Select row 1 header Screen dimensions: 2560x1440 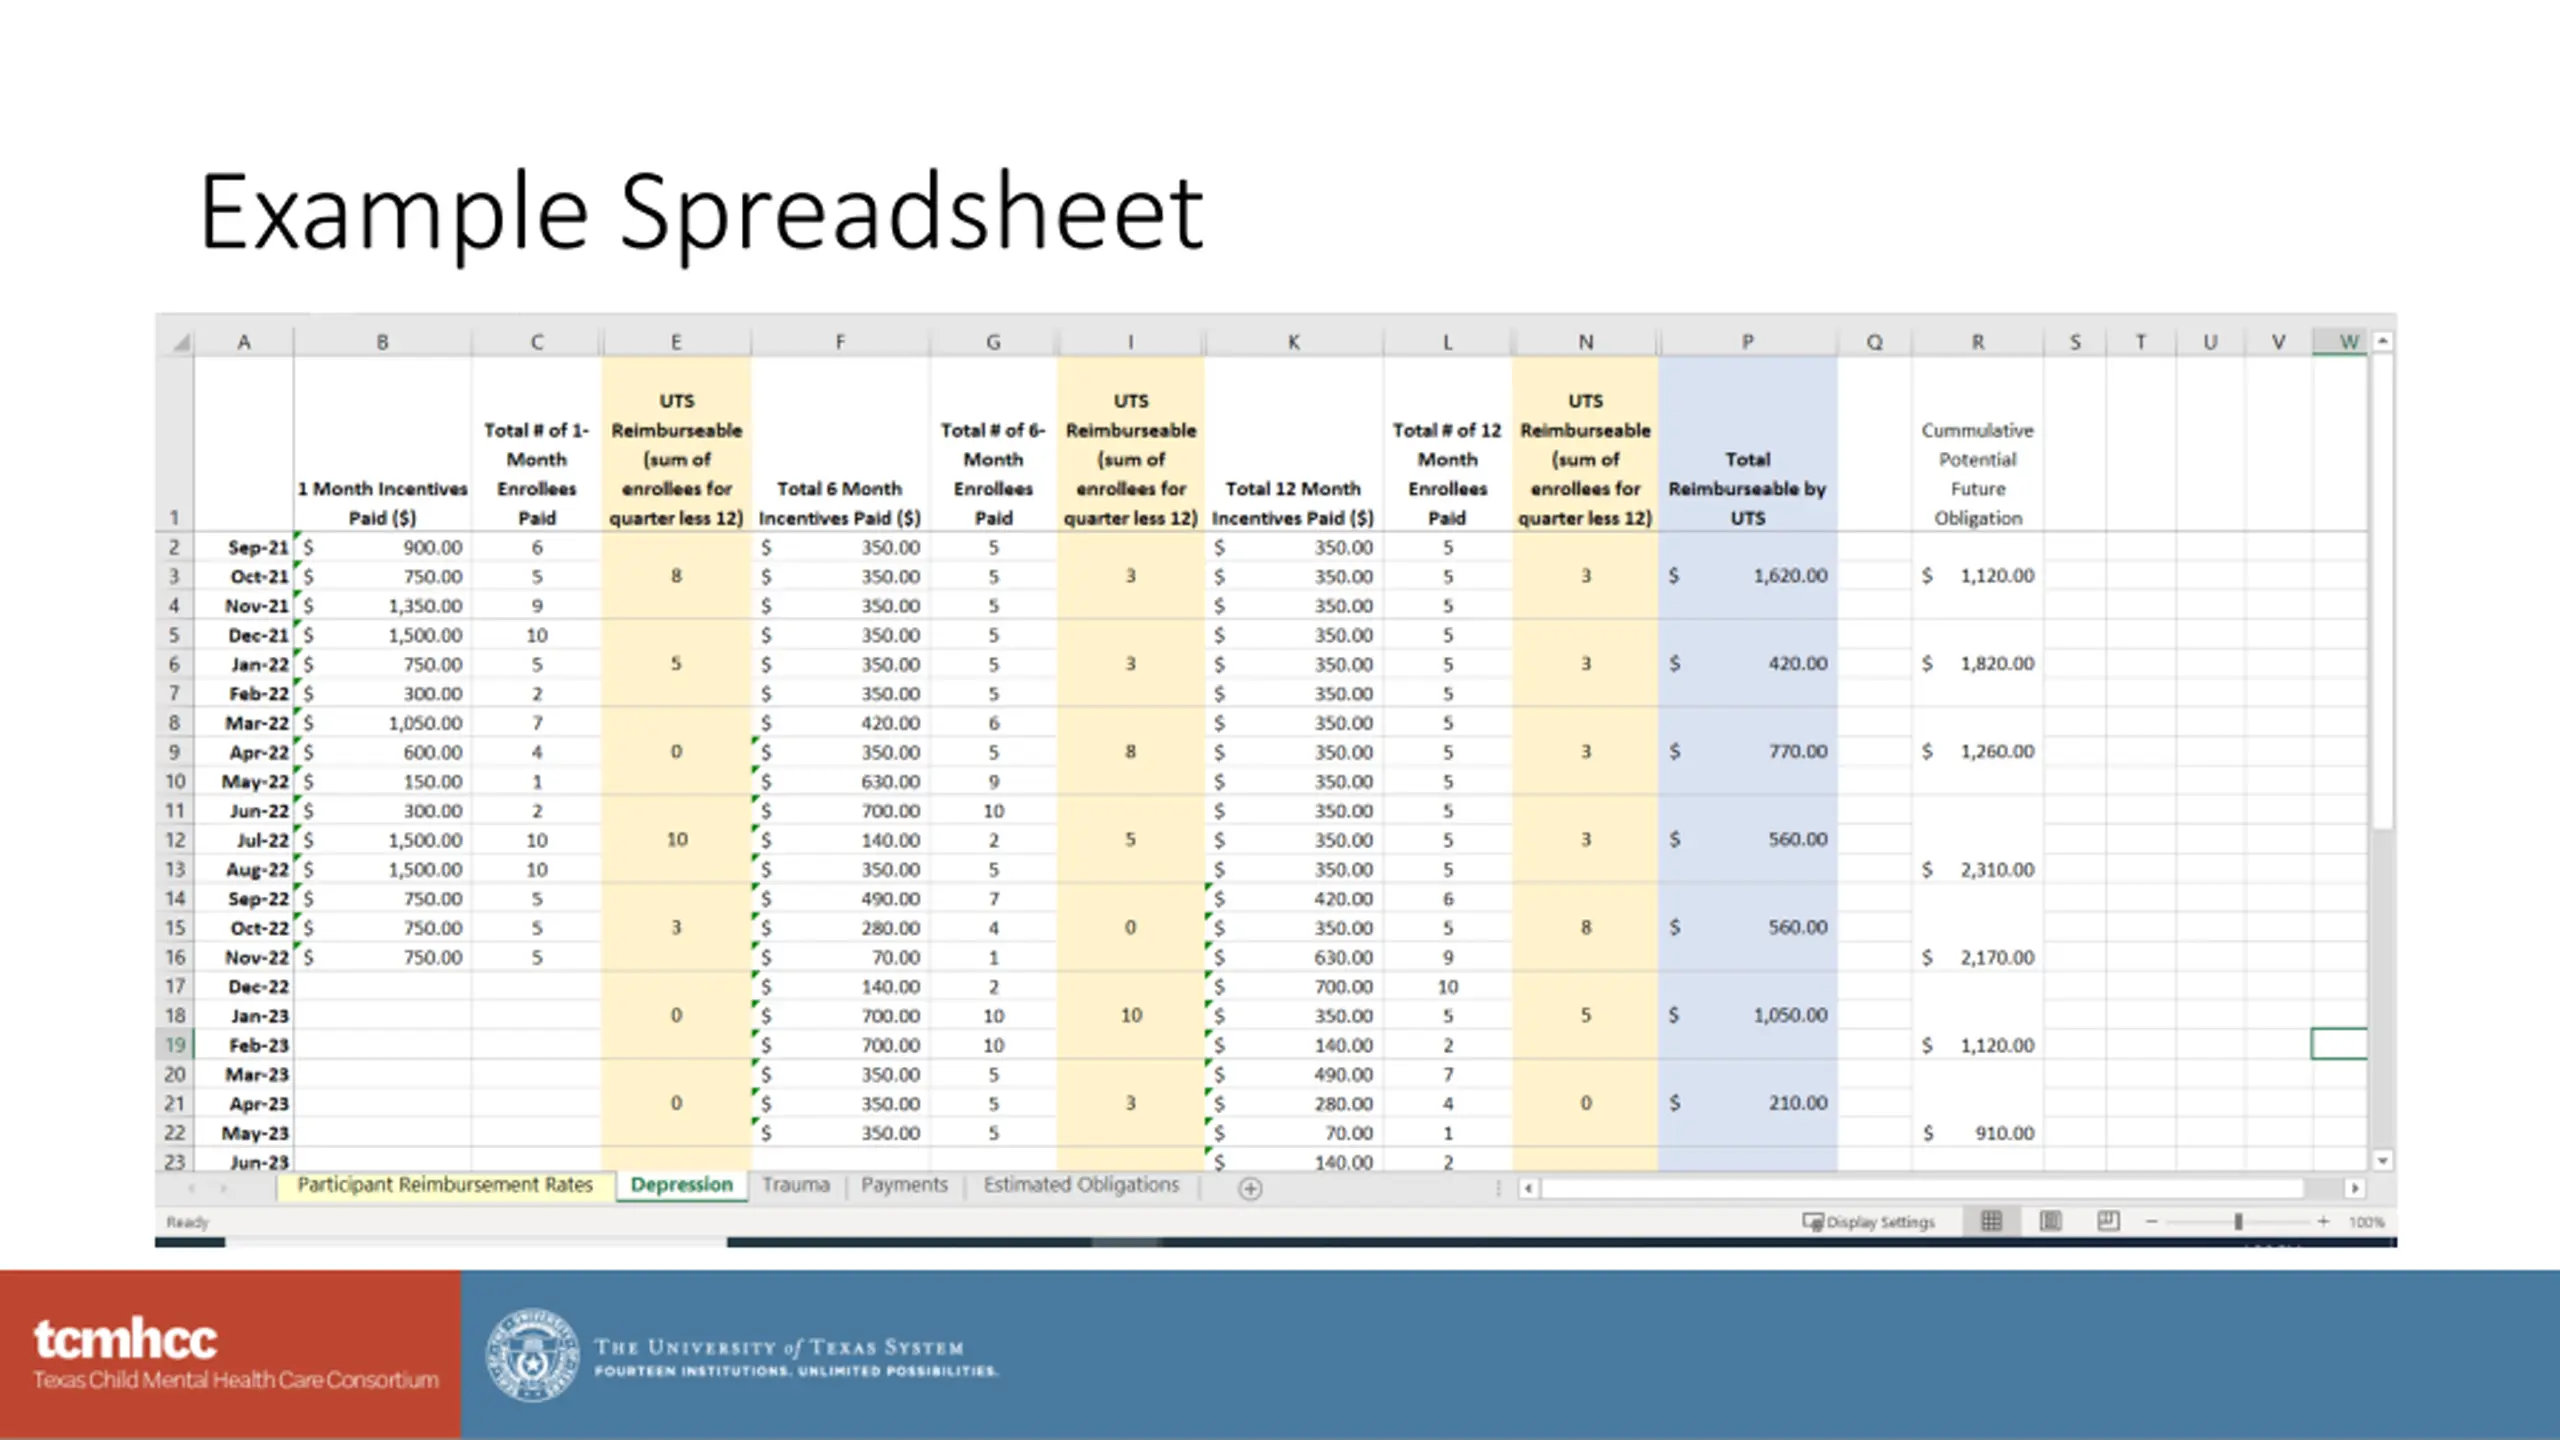[x=174, y=444]
